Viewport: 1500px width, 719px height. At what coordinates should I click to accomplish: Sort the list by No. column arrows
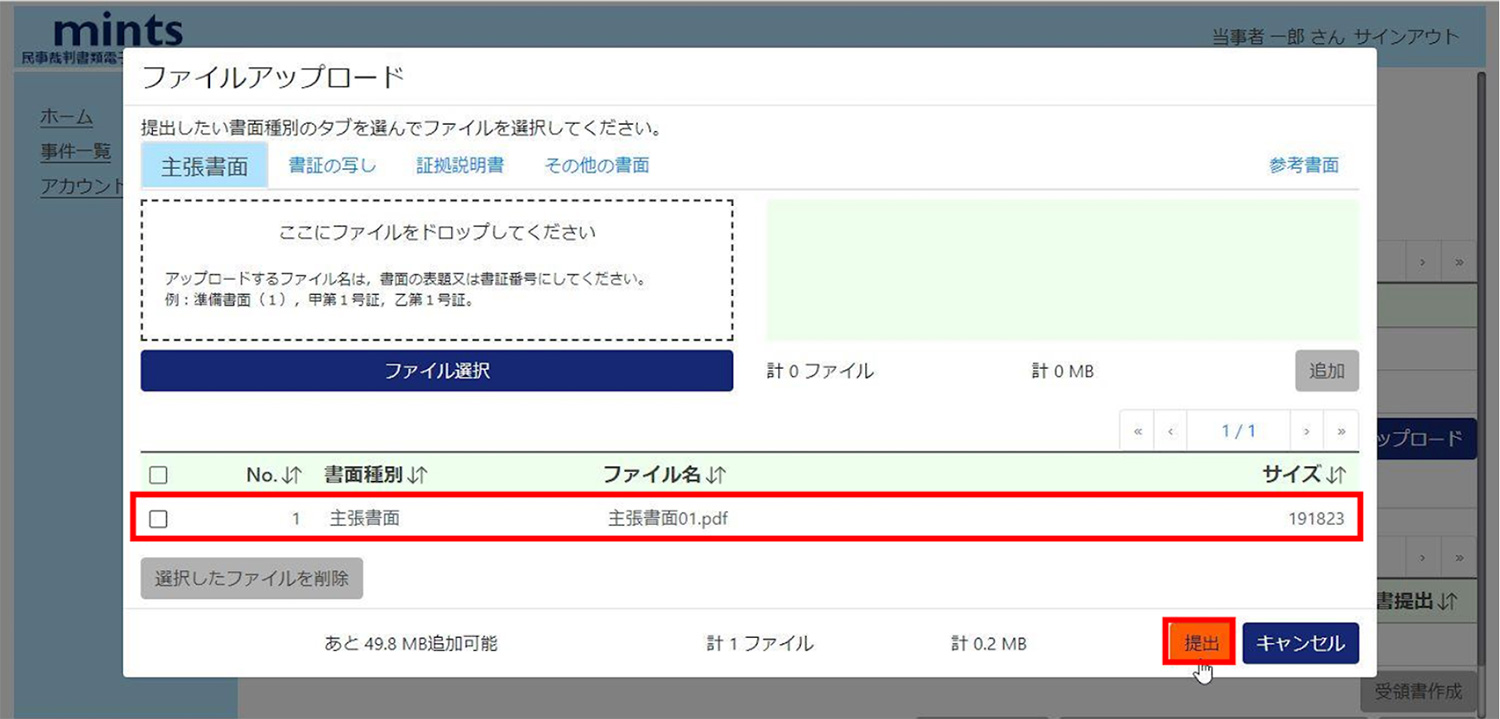292,475
